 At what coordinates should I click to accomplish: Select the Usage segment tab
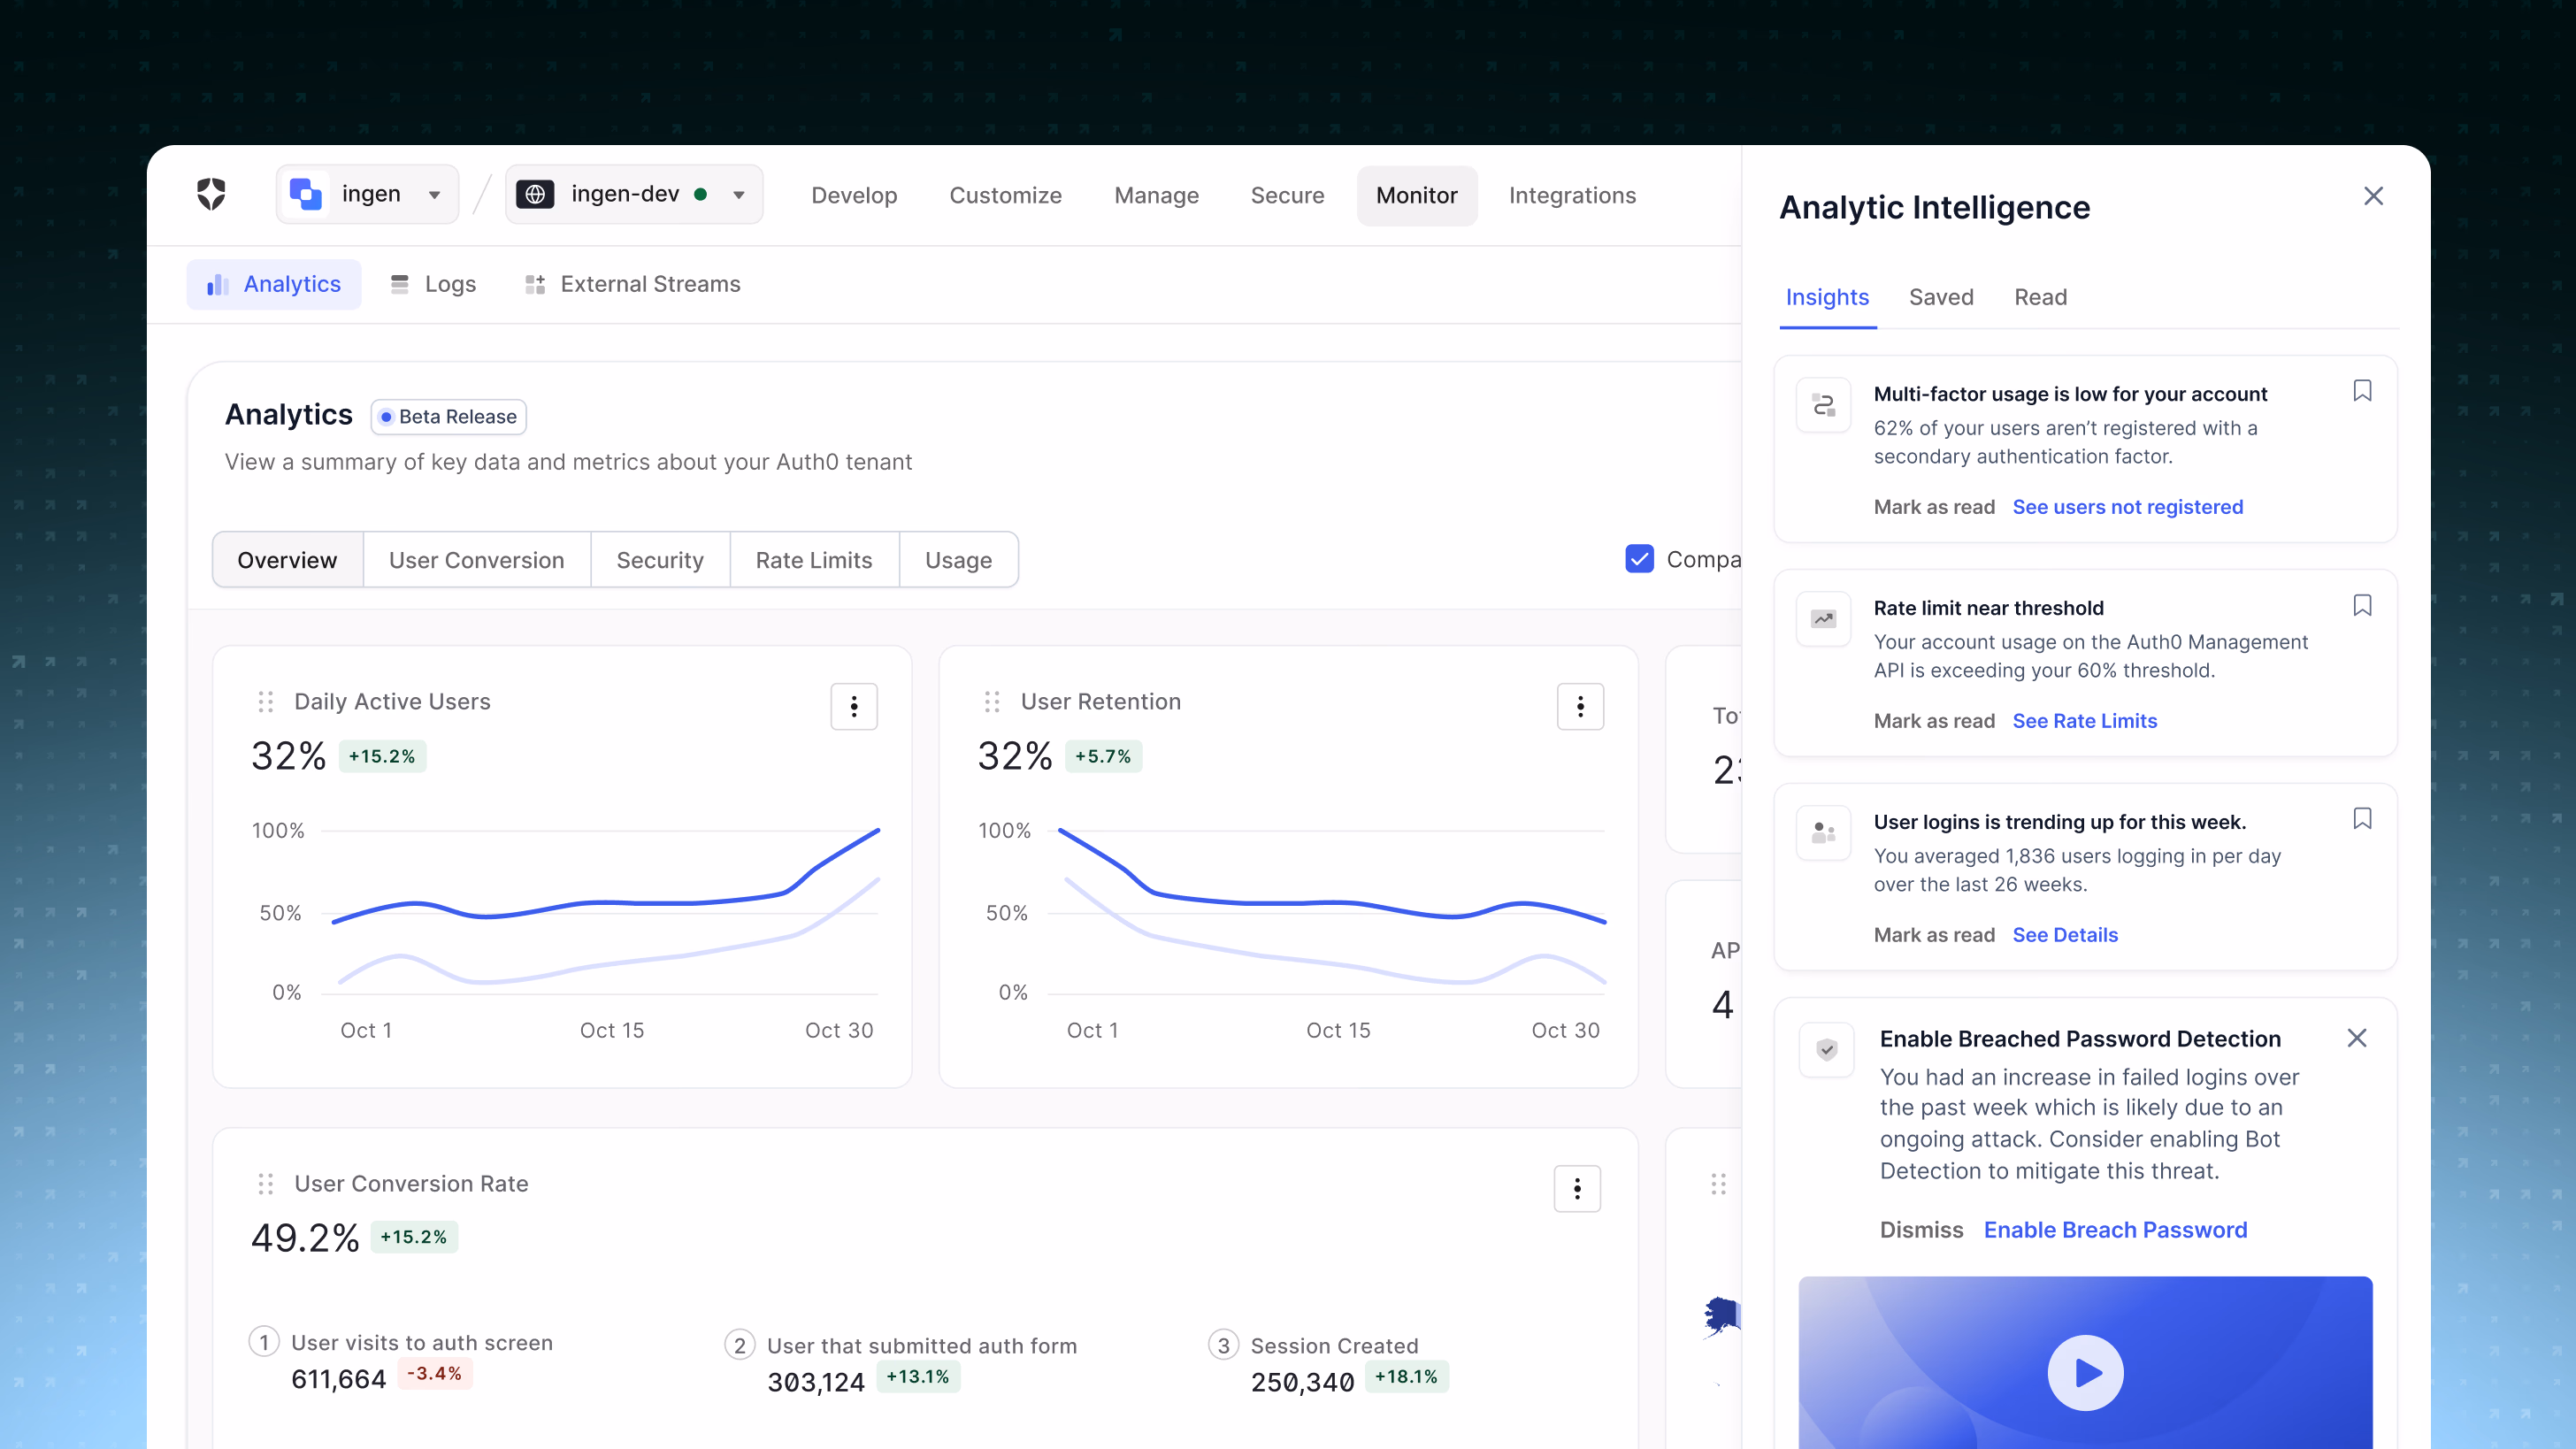click(x=958, y=560)
